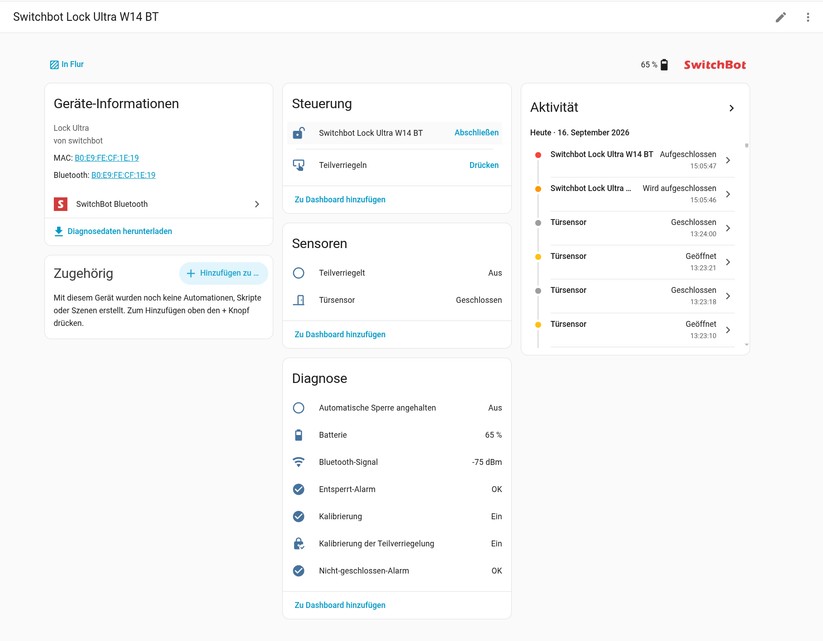The width and height of the screenshot is (823, 641).
Task: Click Kalibrierung der Teilverriegelung Ein value
Action: point(497,543)
